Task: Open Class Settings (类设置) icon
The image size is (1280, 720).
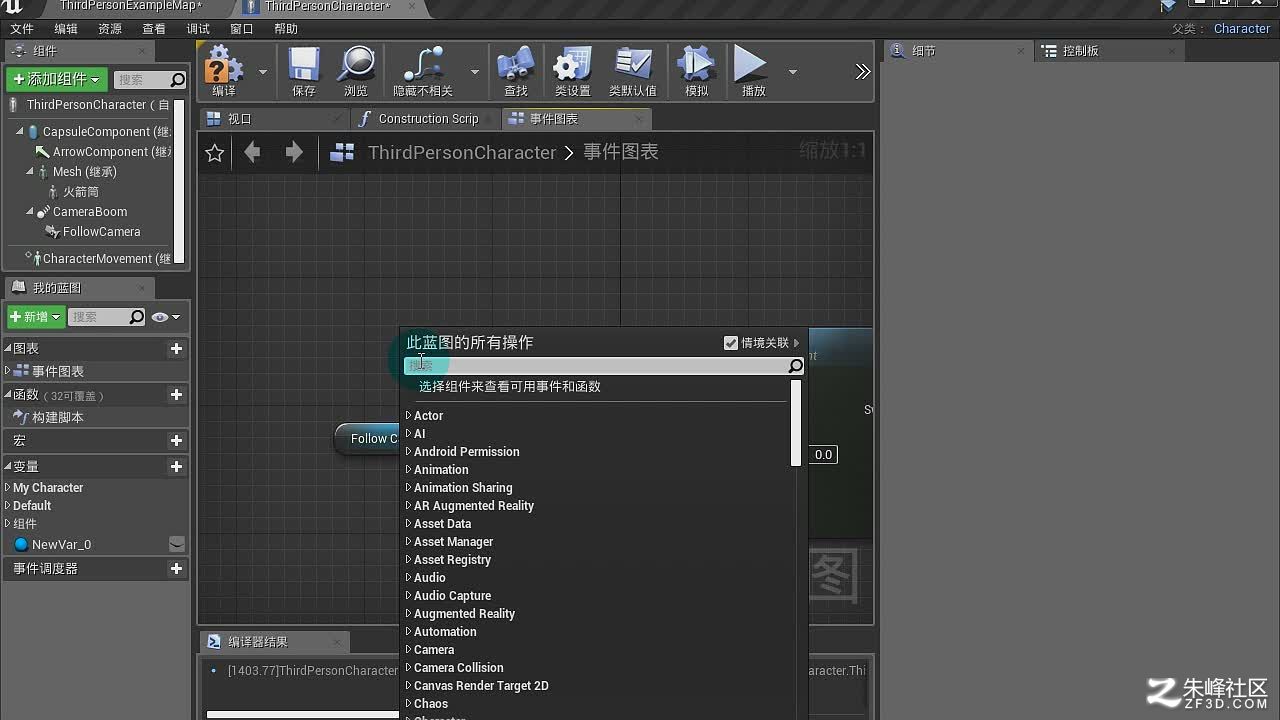Action: click(572, 65)
